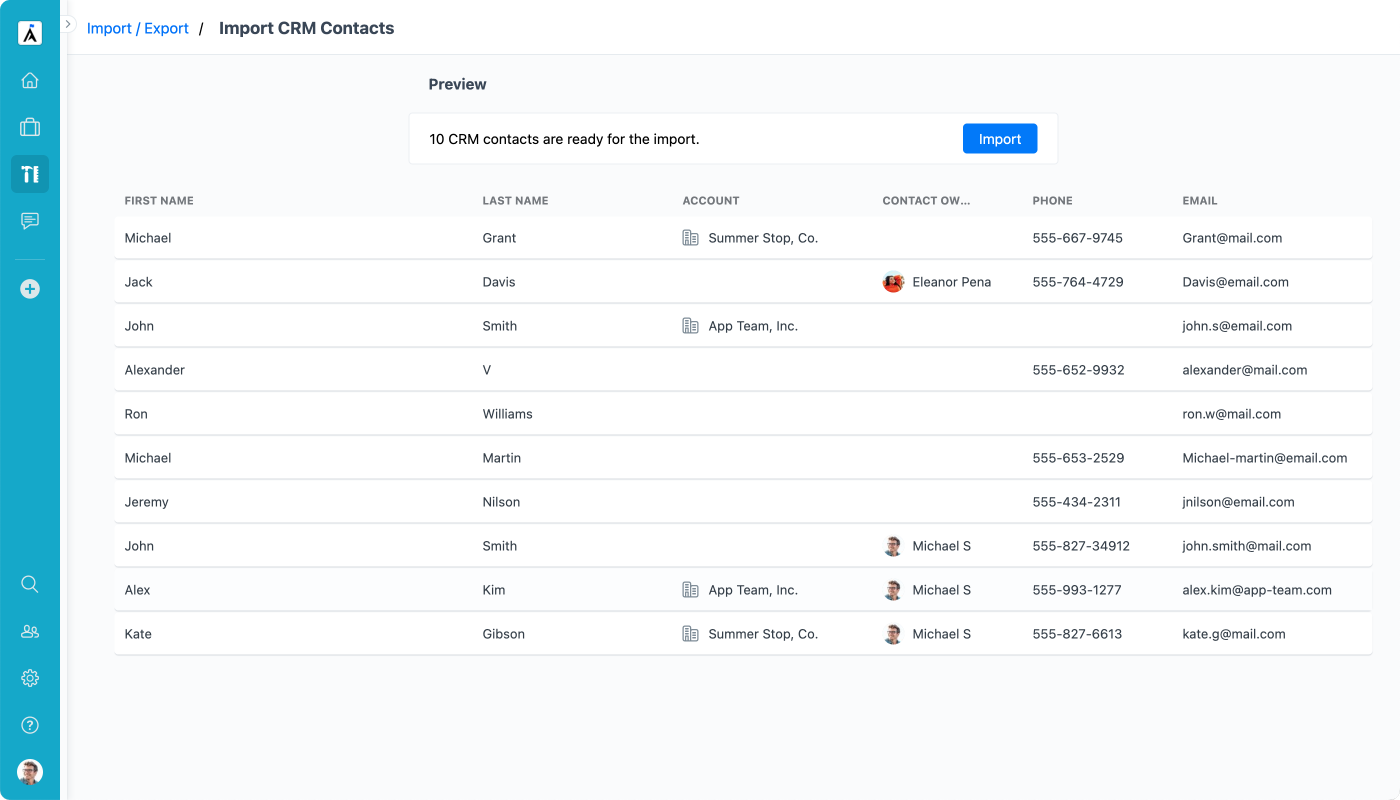Open the briefcase icon in the sidebar
Image resolution: width=1400 pixels, height=800 pixels.
pos(30,127)
